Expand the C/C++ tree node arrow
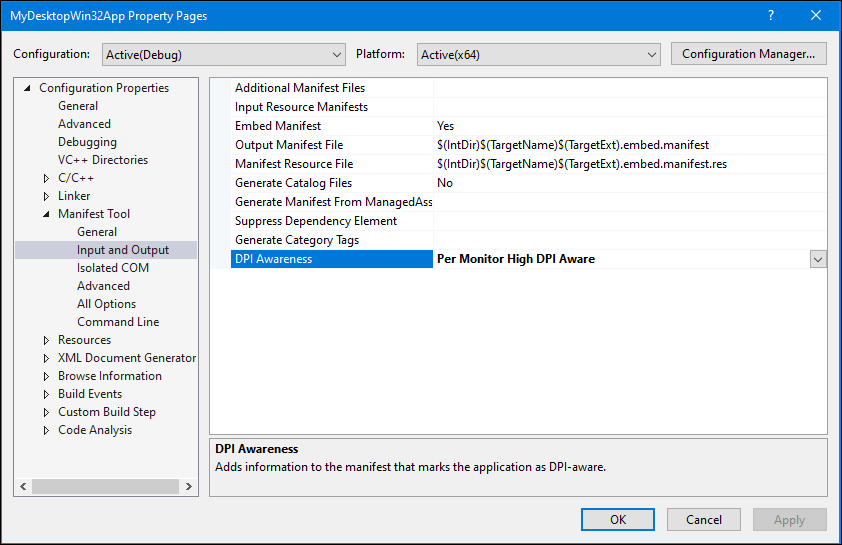The height and width of the screenshot is (545, 842). pyautogui.click(x=46, y=178)
